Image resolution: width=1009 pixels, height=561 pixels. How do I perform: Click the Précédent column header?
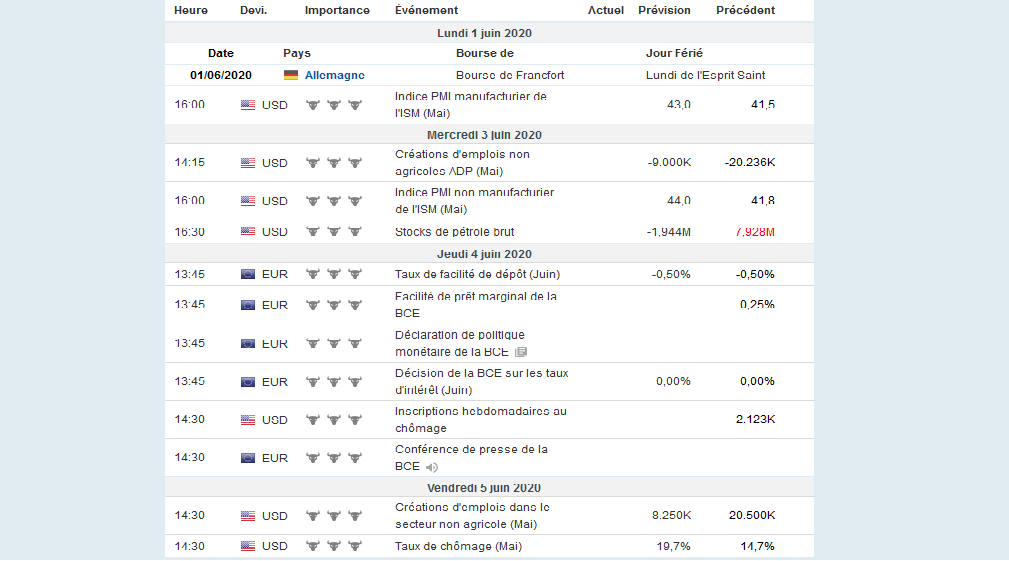(745, 10)
